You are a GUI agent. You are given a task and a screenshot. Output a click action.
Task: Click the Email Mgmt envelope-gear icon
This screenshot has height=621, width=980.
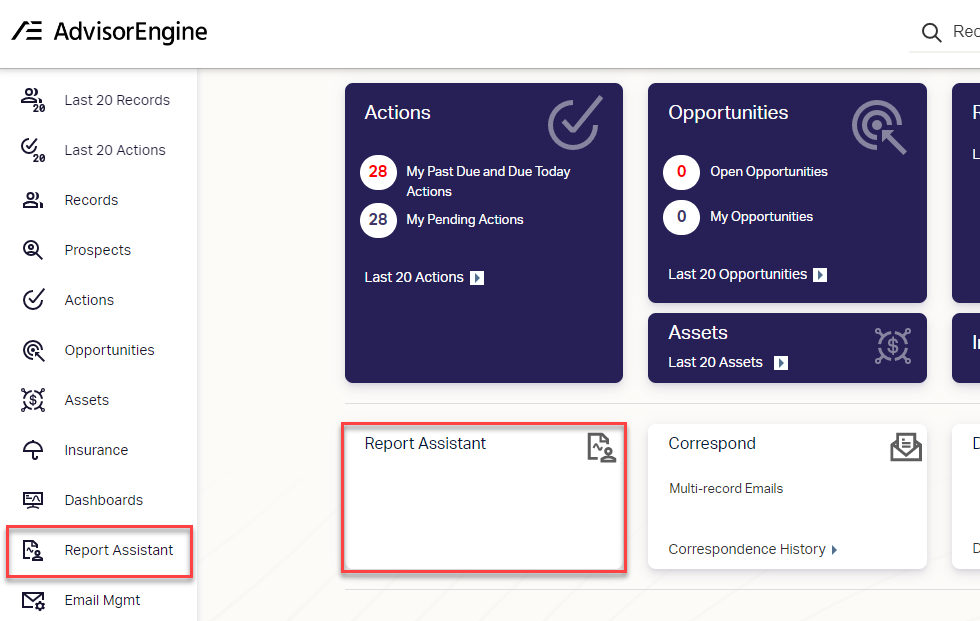[x=33, y=600]
